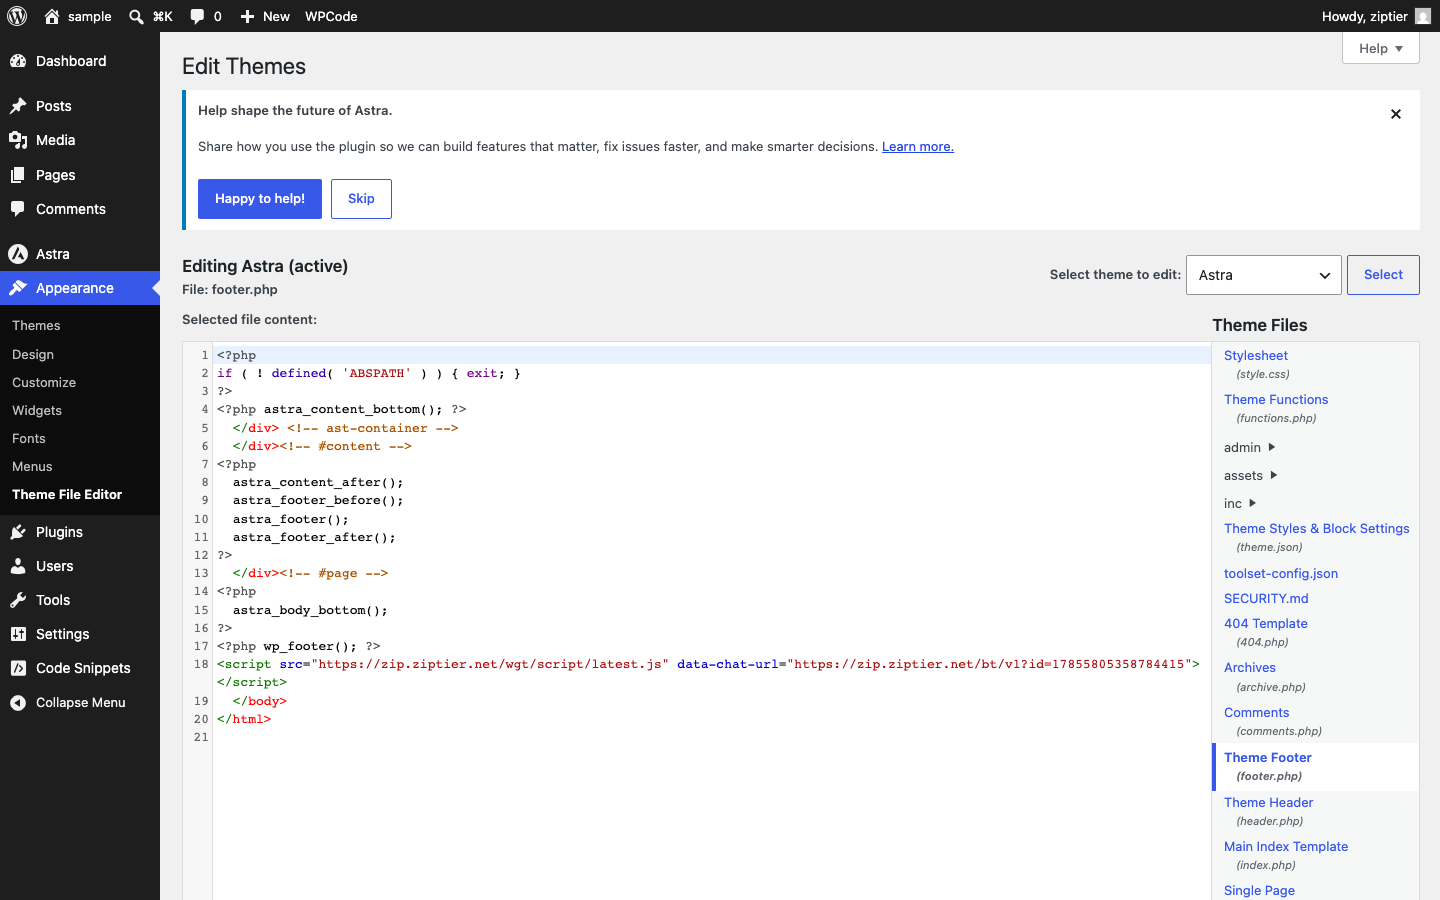Open Widgets submenu item
Screen dimensions: 1440x900
(x=37, y=410)
